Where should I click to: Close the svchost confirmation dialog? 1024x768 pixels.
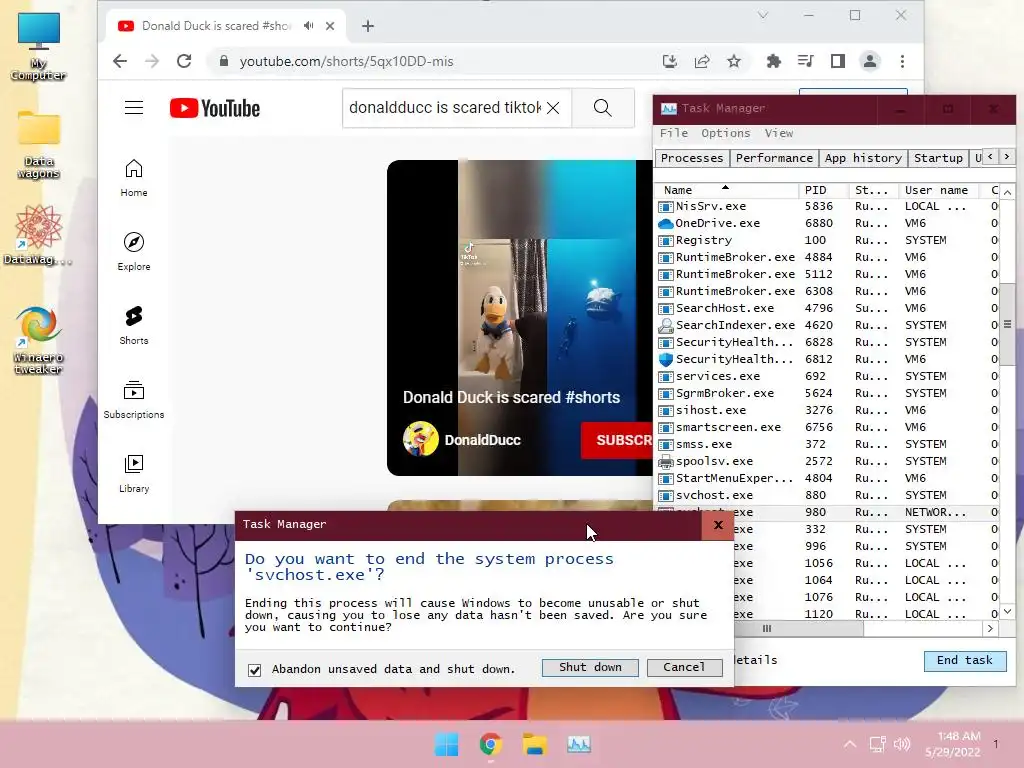point(718,525)
